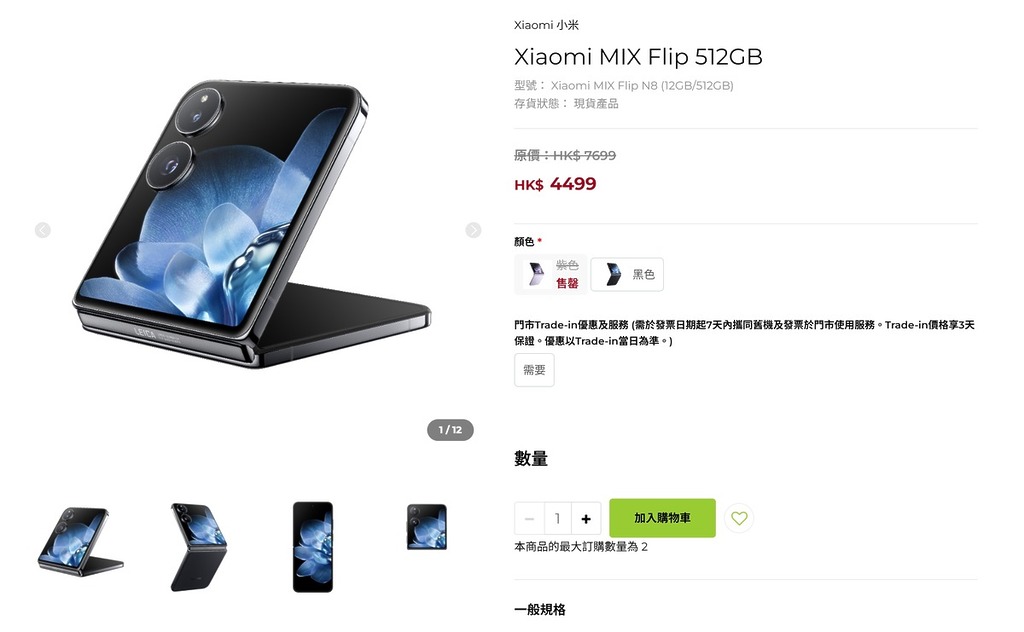
Task: Click the quantity input field
Action: (x=558, y=518)
